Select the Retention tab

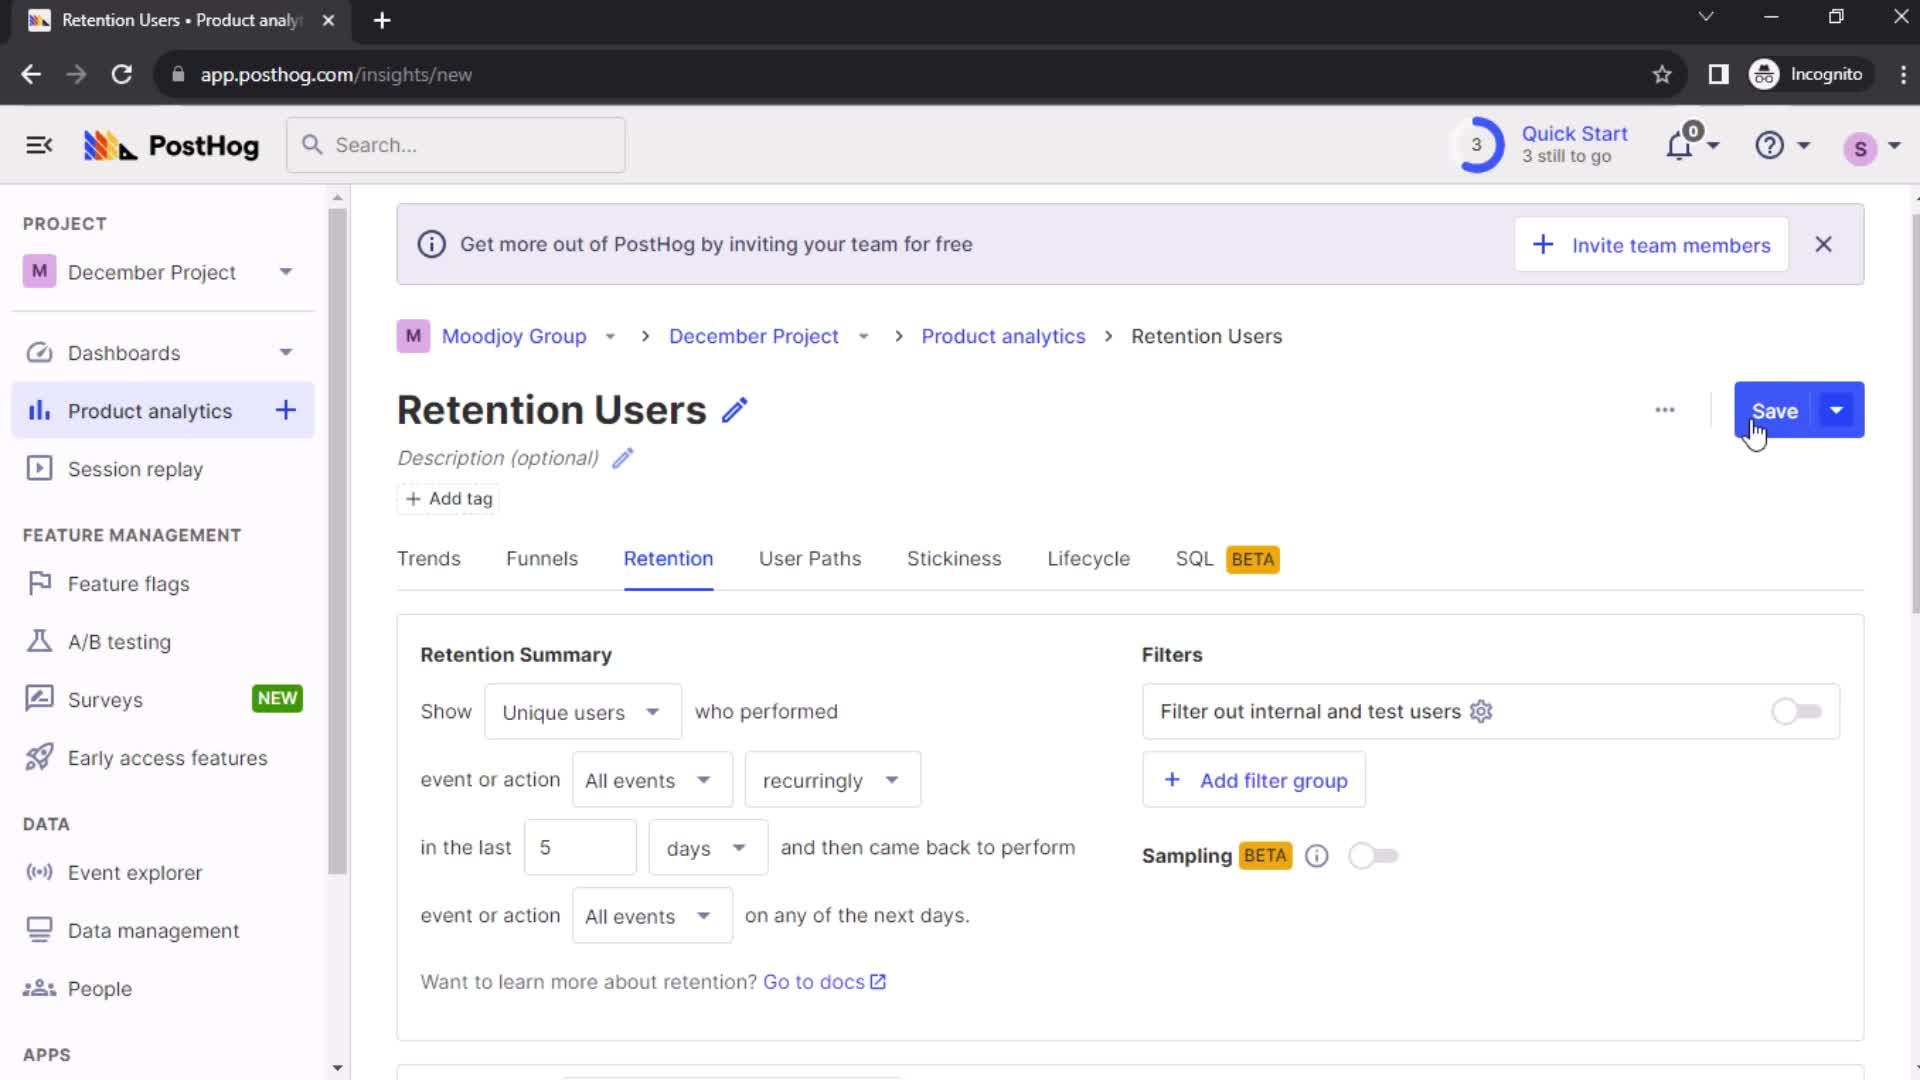pos(669,559)
